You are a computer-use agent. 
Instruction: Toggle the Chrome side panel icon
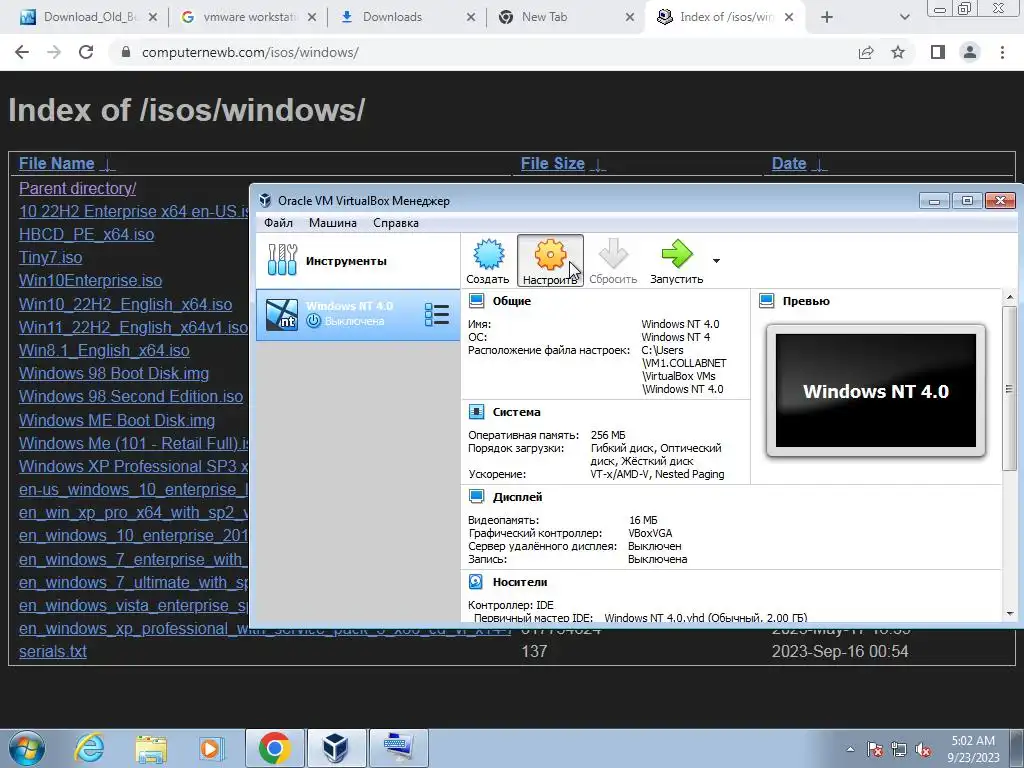[x=938, y=52]
